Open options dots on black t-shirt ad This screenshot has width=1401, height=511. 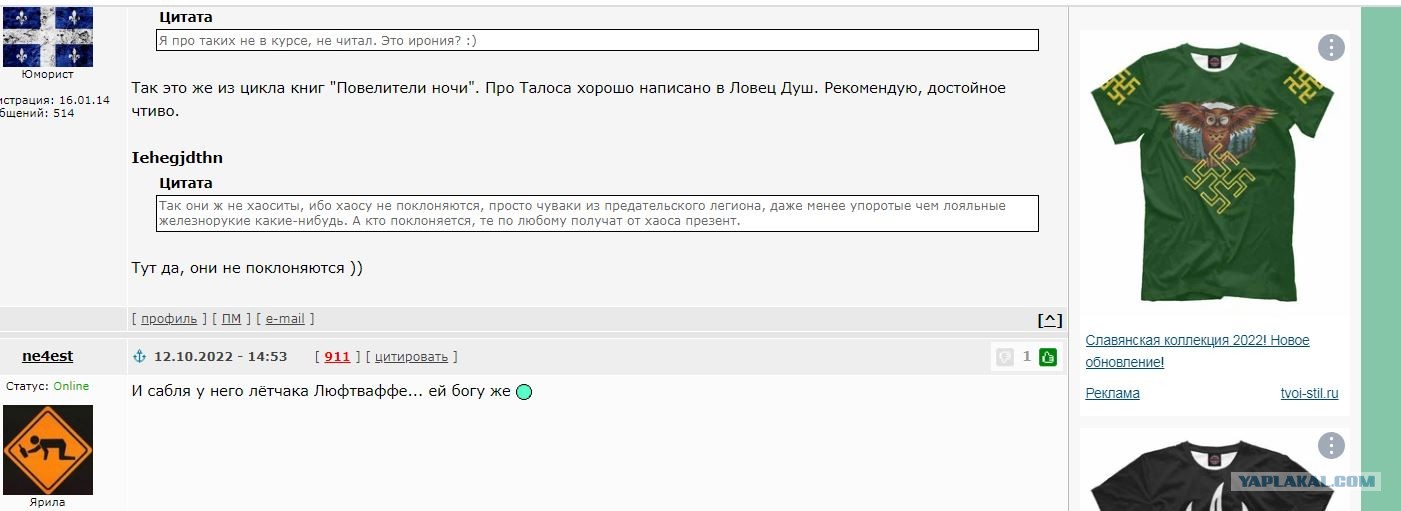tap(1330, 445)
